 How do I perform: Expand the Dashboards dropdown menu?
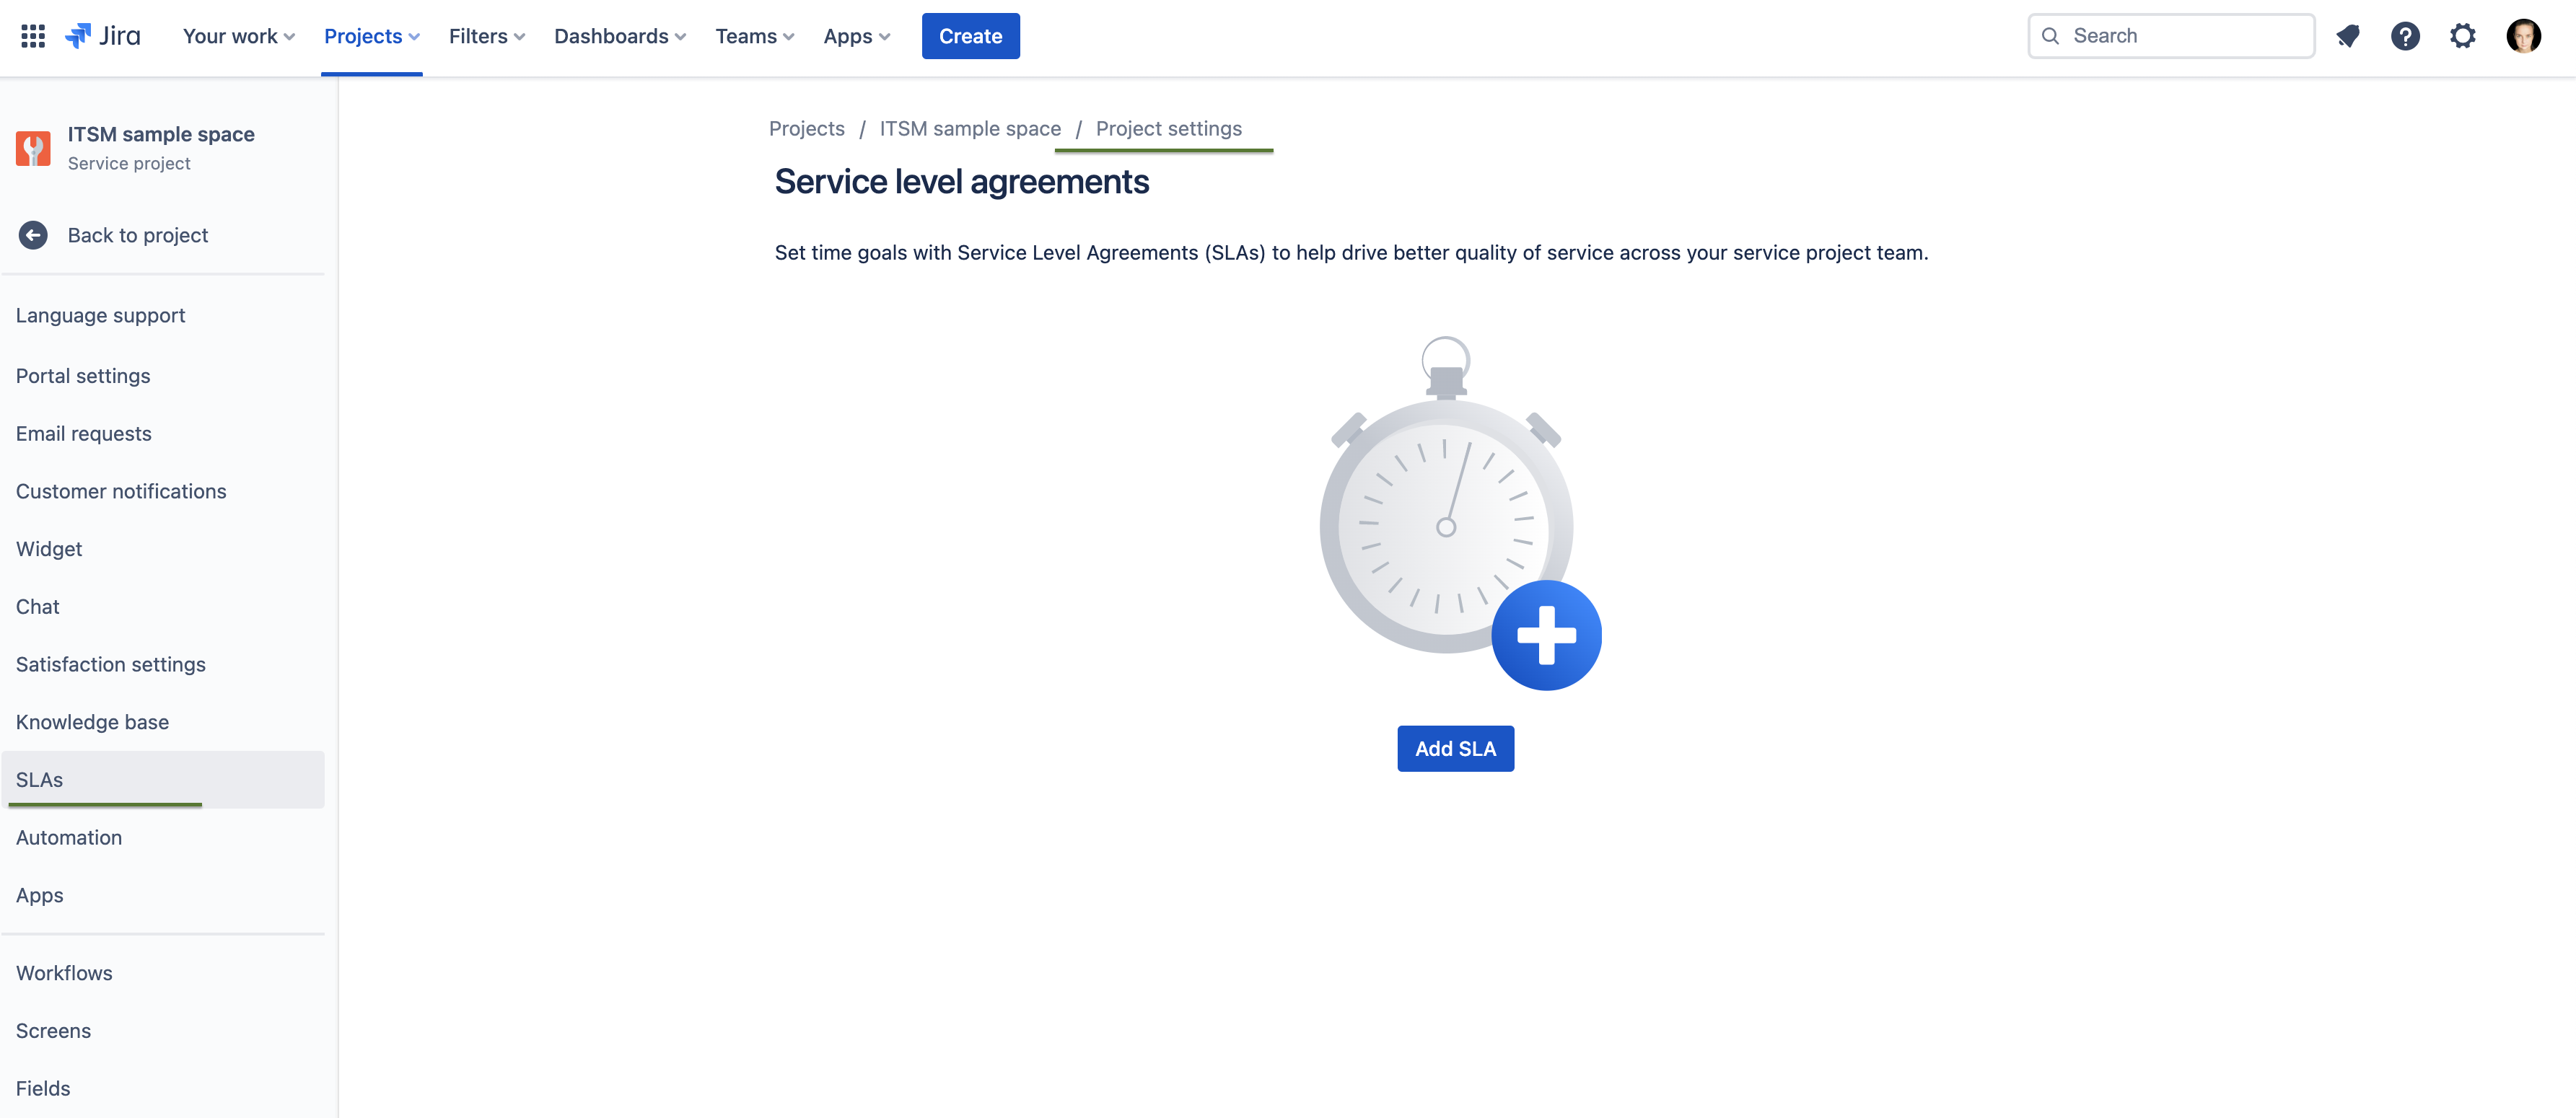(619, 36)
